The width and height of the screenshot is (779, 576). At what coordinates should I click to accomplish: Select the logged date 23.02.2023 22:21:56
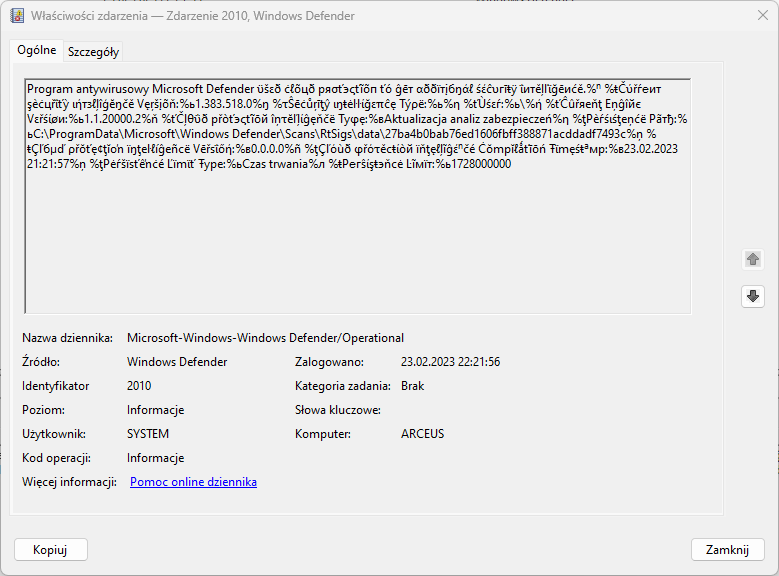click(451, 362)
